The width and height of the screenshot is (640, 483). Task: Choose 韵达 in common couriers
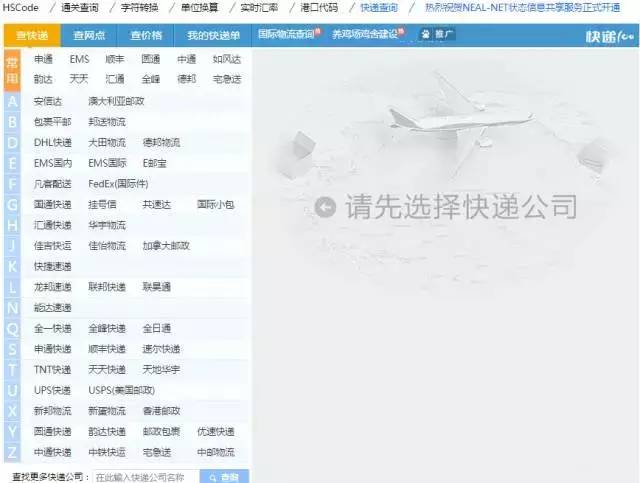click(43, 79)
